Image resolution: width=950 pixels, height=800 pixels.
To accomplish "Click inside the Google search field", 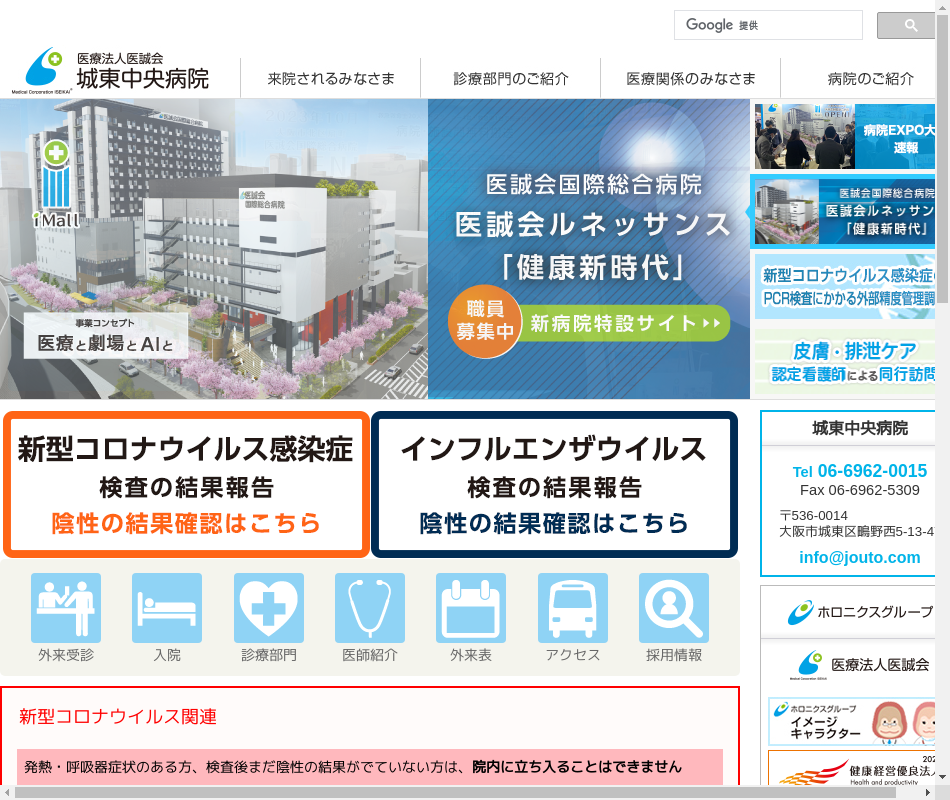I will [x=768, y=25].
